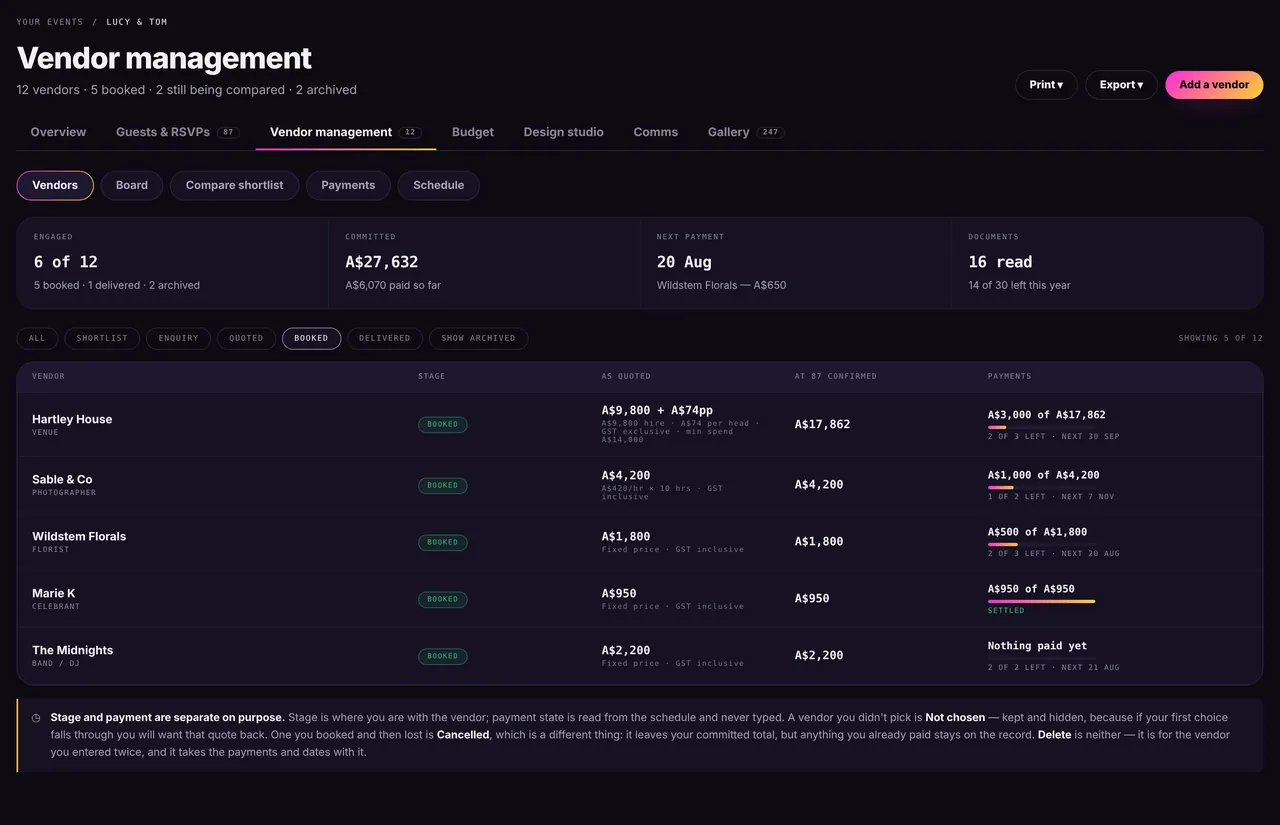This screenshot has height=825, width=1280.
Task: Select the Vendors sub-view pill
Action: (55, 185)
